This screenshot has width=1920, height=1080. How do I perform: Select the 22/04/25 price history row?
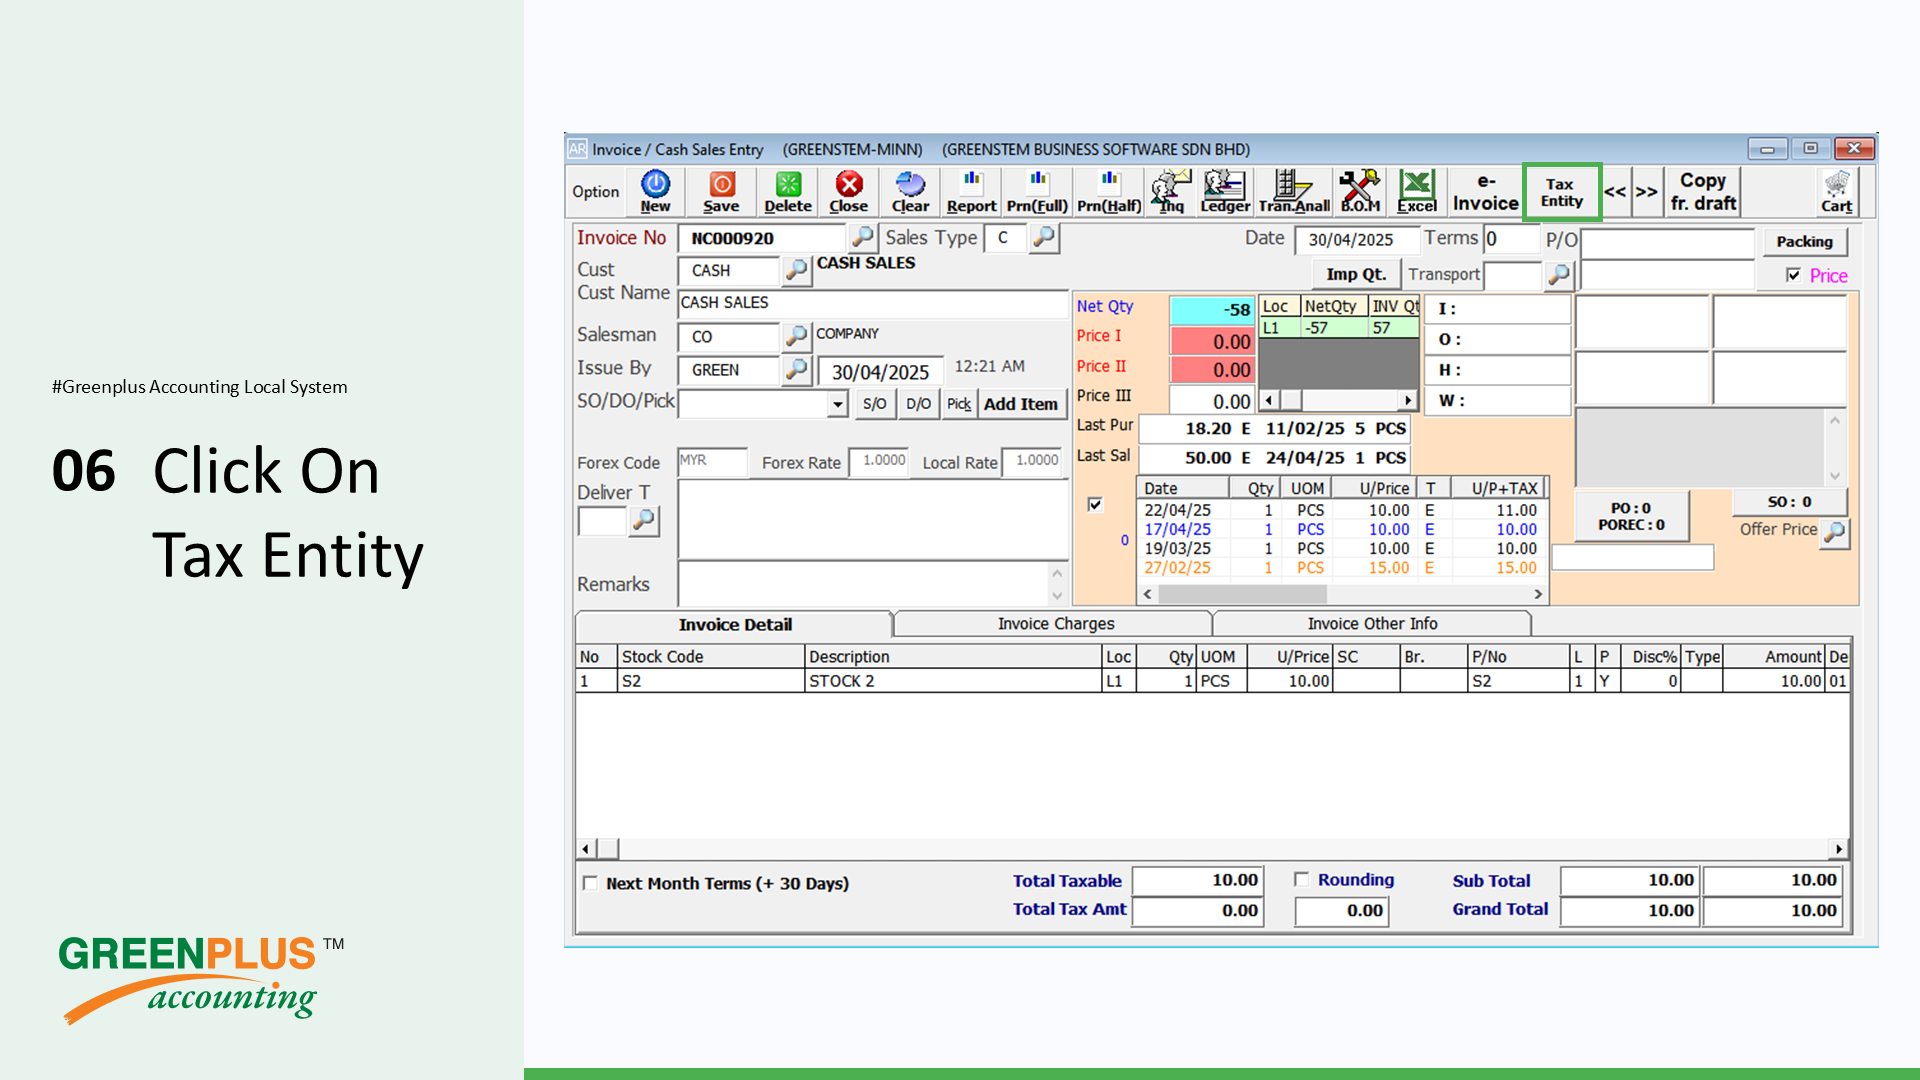pos(1342,510)
